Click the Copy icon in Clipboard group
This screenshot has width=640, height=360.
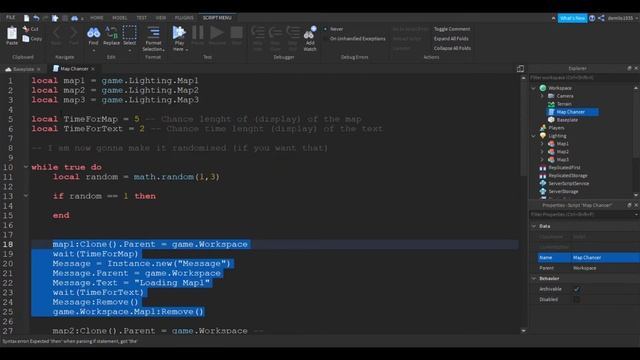[x=26, y=38]
